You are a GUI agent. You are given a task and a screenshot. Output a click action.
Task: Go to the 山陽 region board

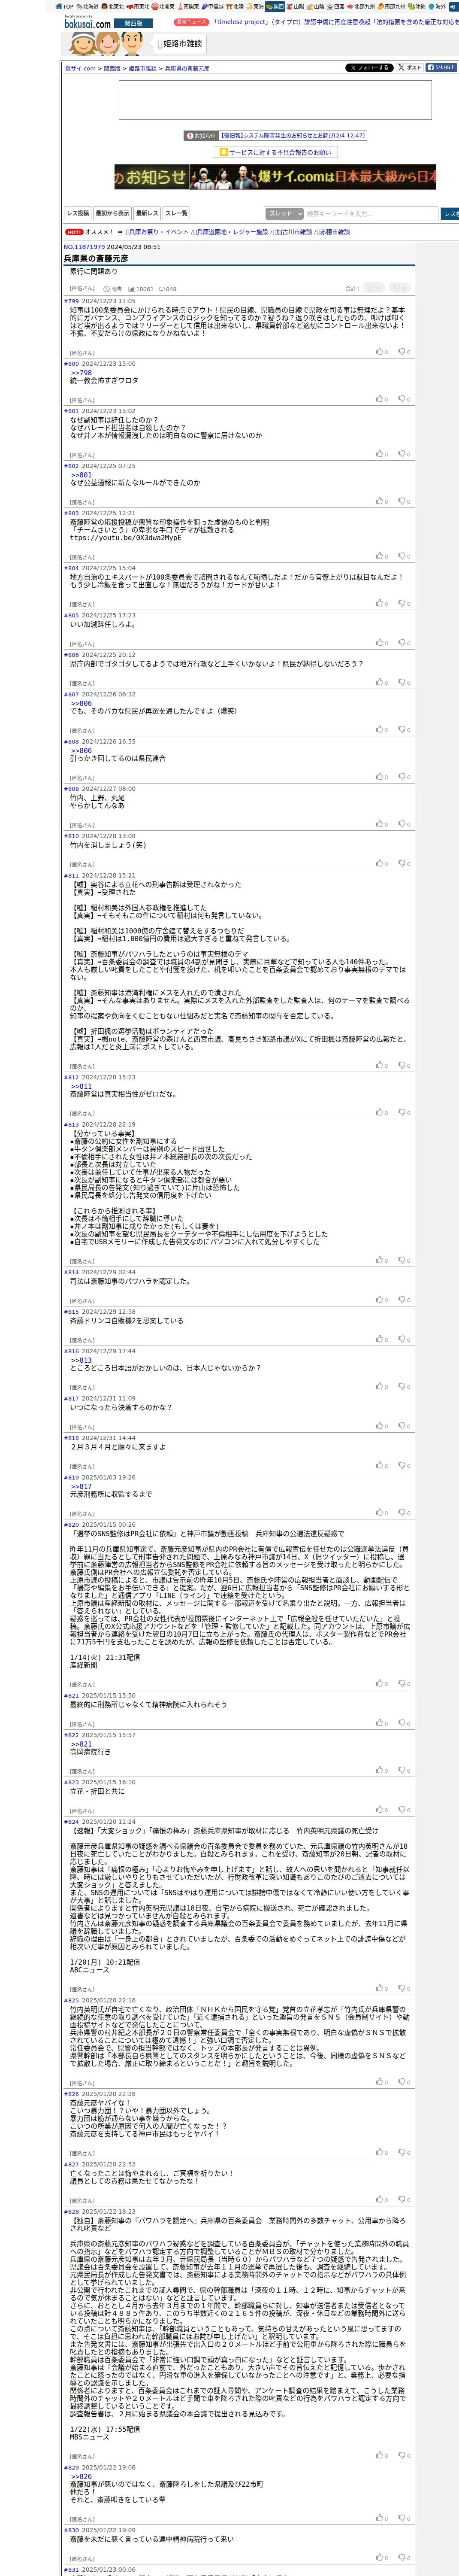pos(295,6)
